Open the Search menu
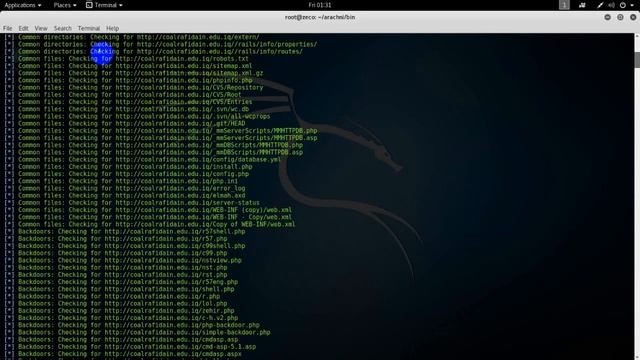The width and height of the screenshot is (640, 360). tap(62, 28)
